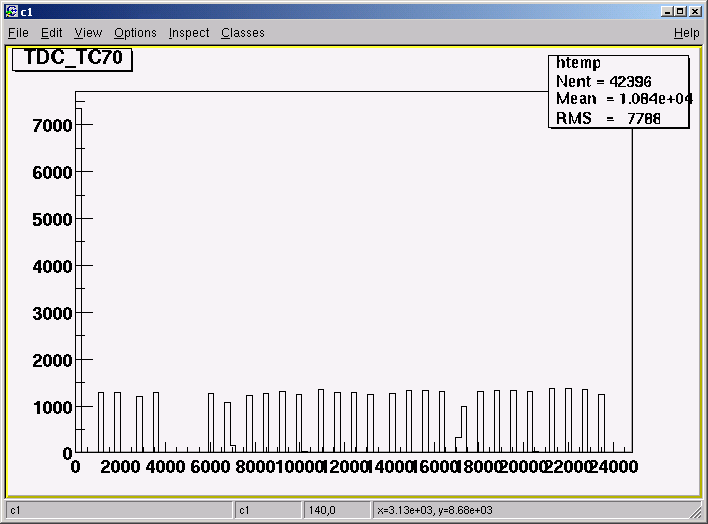Click the 6000 y-axis label
Viewport: 708px width, 524px height.
point(52,173)
